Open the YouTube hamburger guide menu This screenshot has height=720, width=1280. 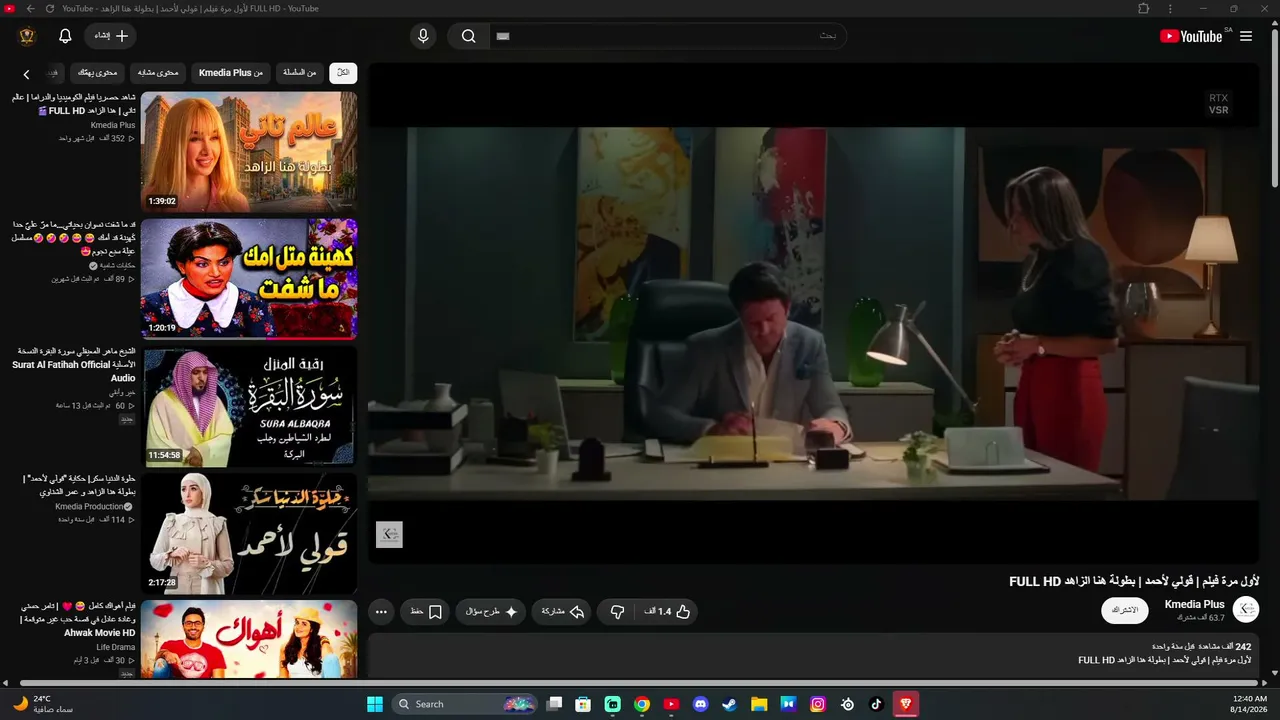(x=1246, y=36)
